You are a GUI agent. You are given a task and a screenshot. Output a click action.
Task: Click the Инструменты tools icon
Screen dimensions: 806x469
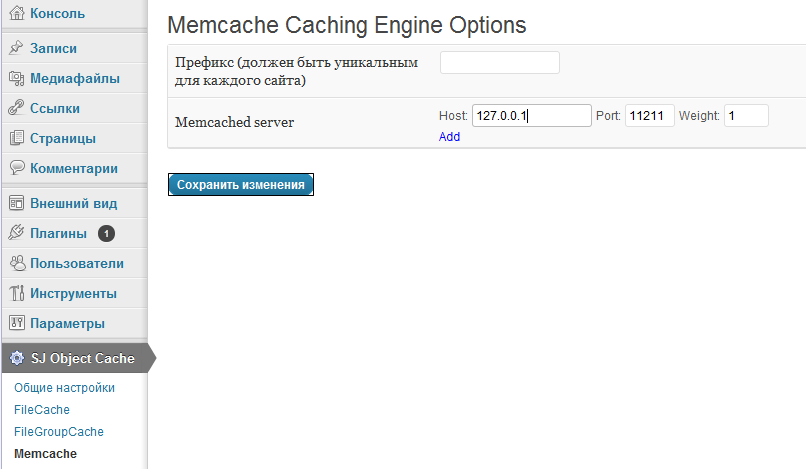(x=16, y=293)
